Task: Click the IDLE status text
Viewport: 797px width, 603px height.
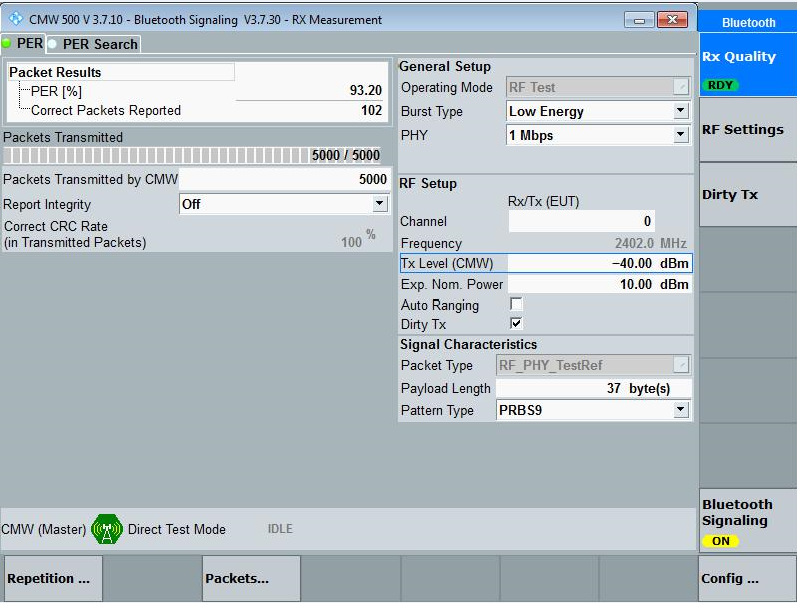Action: [x=280, y=529]
